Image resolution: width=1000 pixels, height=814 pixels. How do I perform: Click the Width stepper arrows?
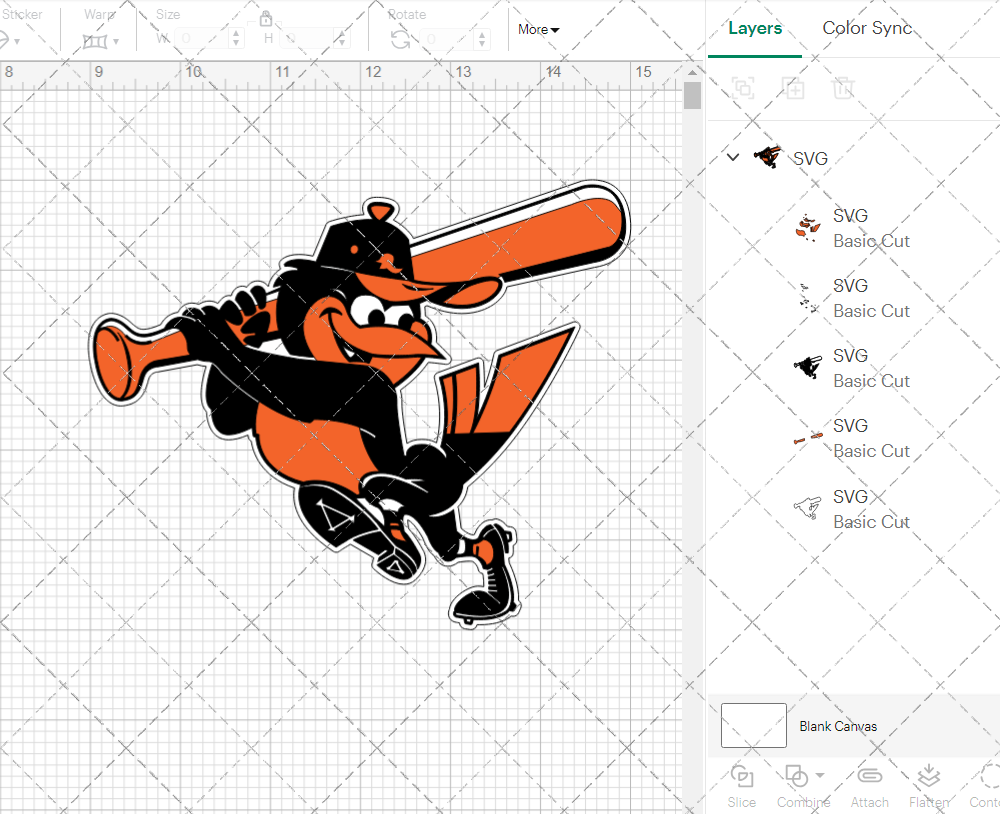coord(236,39)
